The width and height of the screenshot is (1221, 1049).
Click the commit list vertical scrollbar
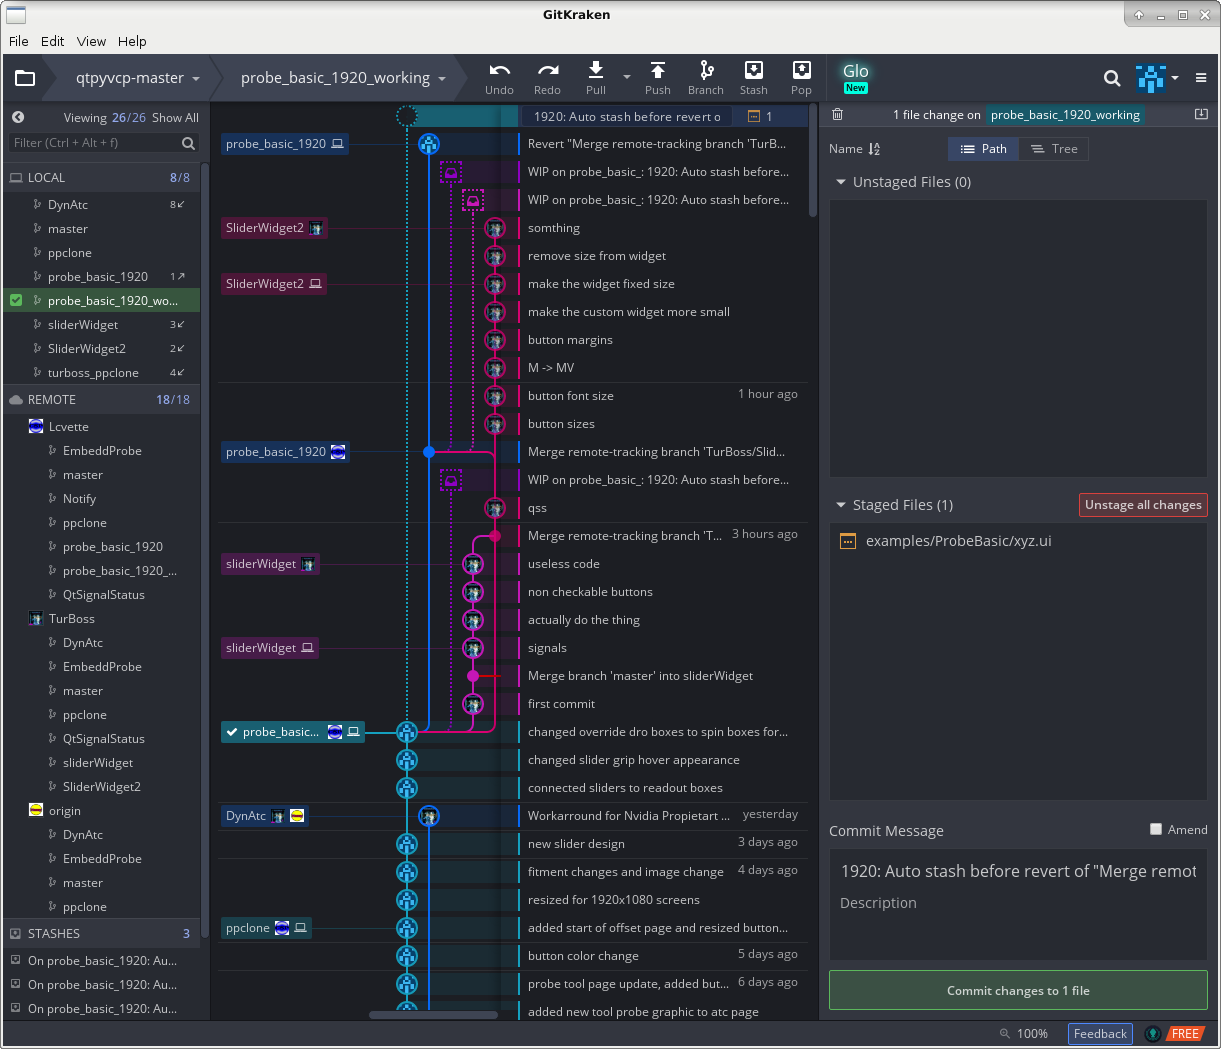point(813,161)
